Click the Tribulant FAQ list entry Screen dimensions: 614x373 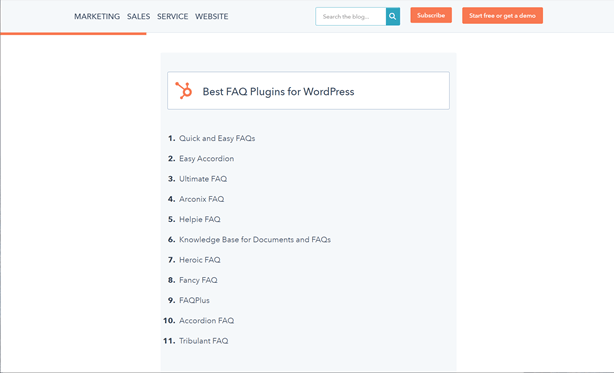click(204, 341)
